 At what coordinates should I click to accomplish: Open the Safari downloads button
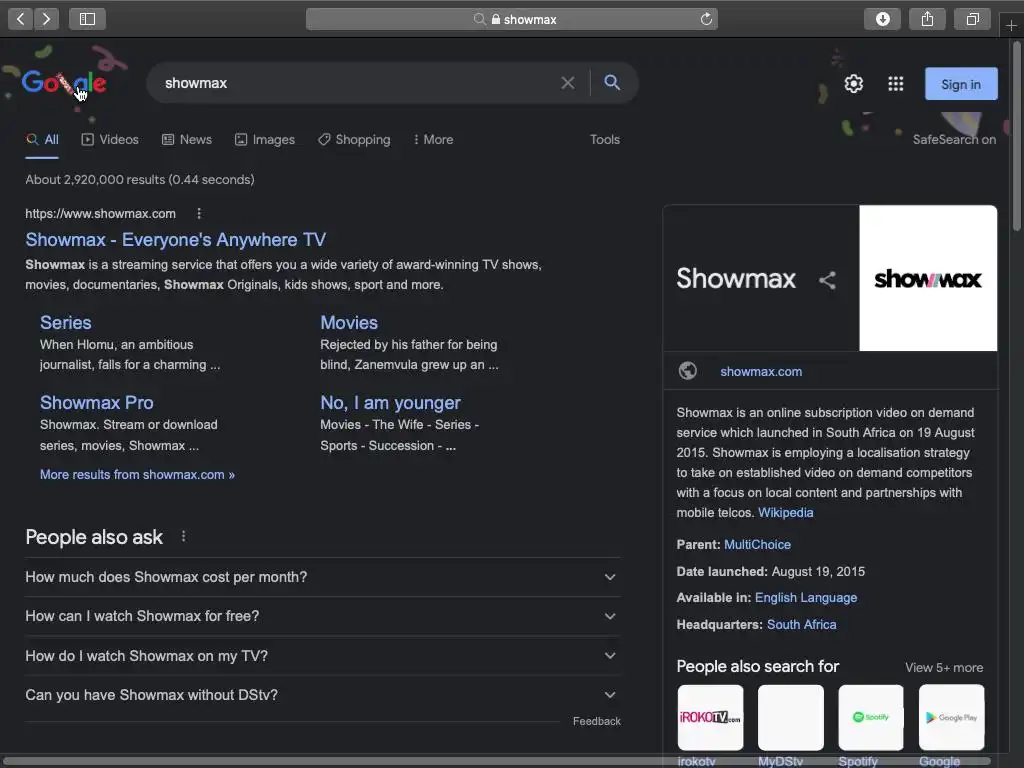[882, 19]
